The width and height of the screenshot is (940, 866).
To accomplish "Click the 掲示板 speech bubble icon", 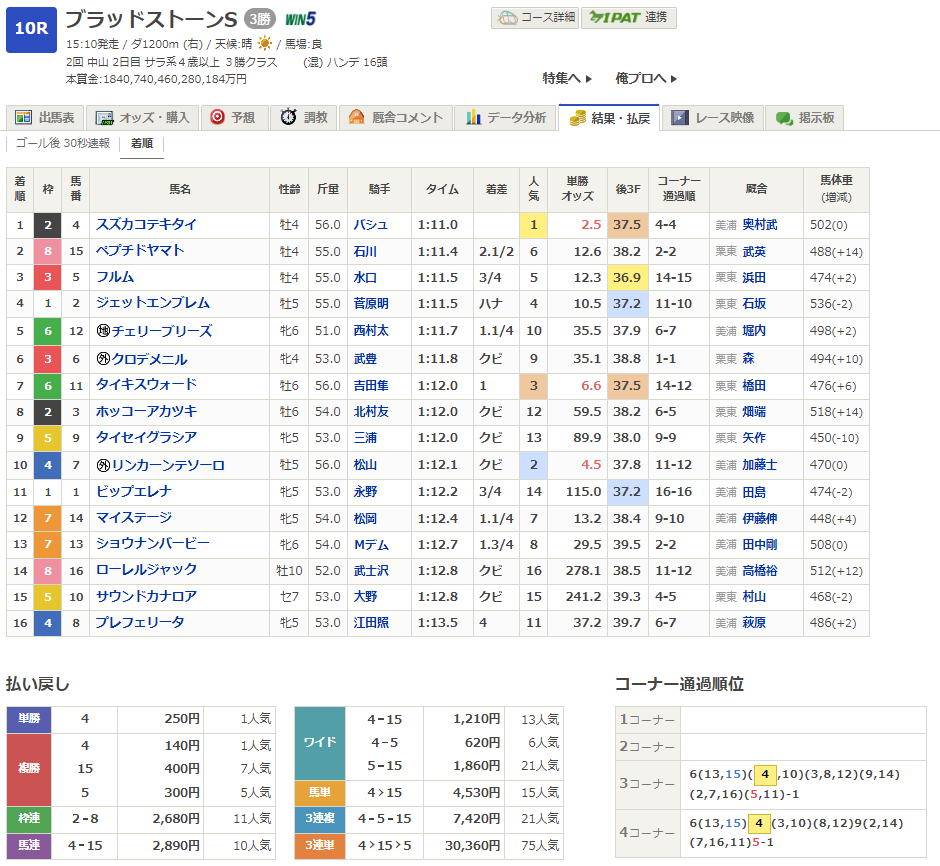I will pos(784,118).
